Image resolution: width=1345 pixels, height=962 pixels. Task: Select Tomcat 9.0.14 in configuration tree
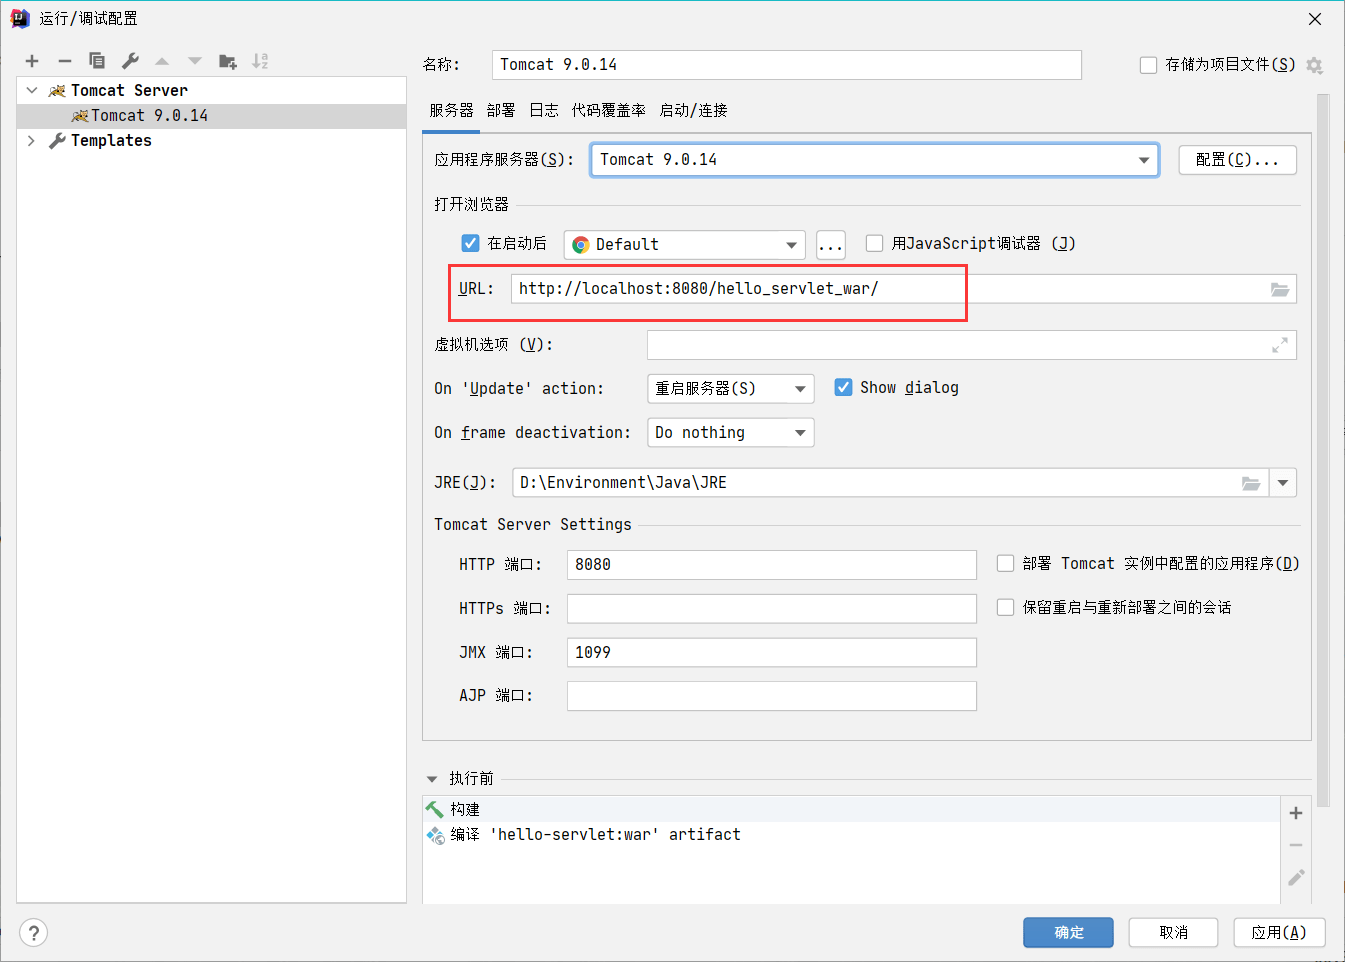[x=212, y=116]
